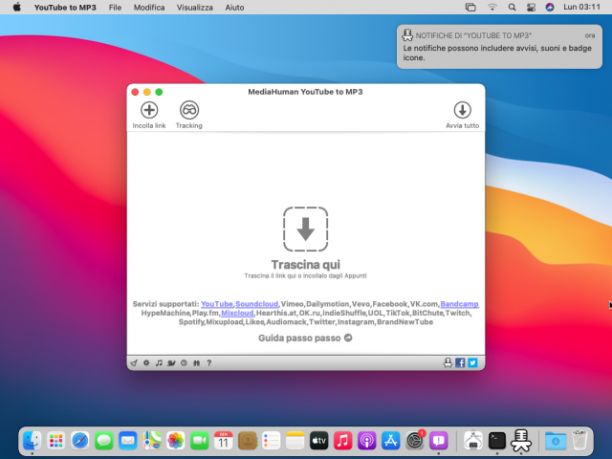The width and height of the screenshot is (612, 459).
Task: Click the broom clear-list icon in status bar
Action: coord(134,363)
